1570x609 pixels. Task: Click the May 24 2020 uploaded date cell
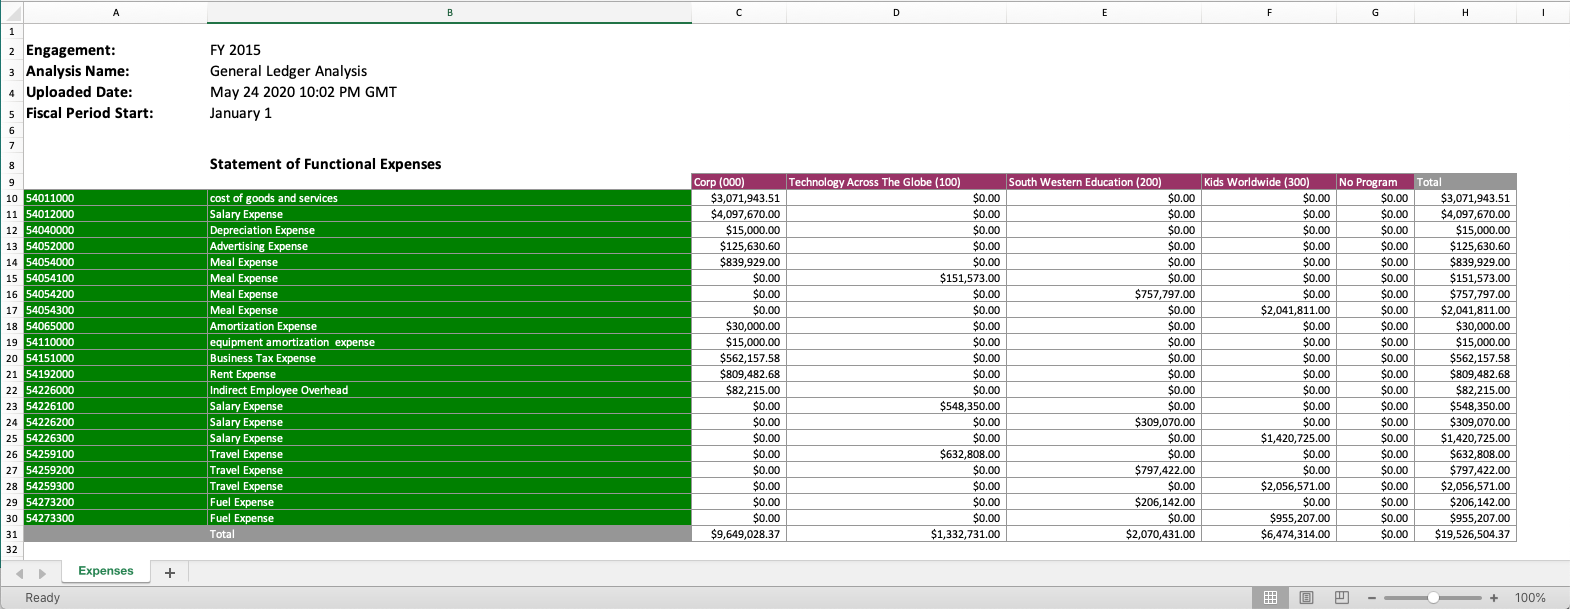[303, 92]
